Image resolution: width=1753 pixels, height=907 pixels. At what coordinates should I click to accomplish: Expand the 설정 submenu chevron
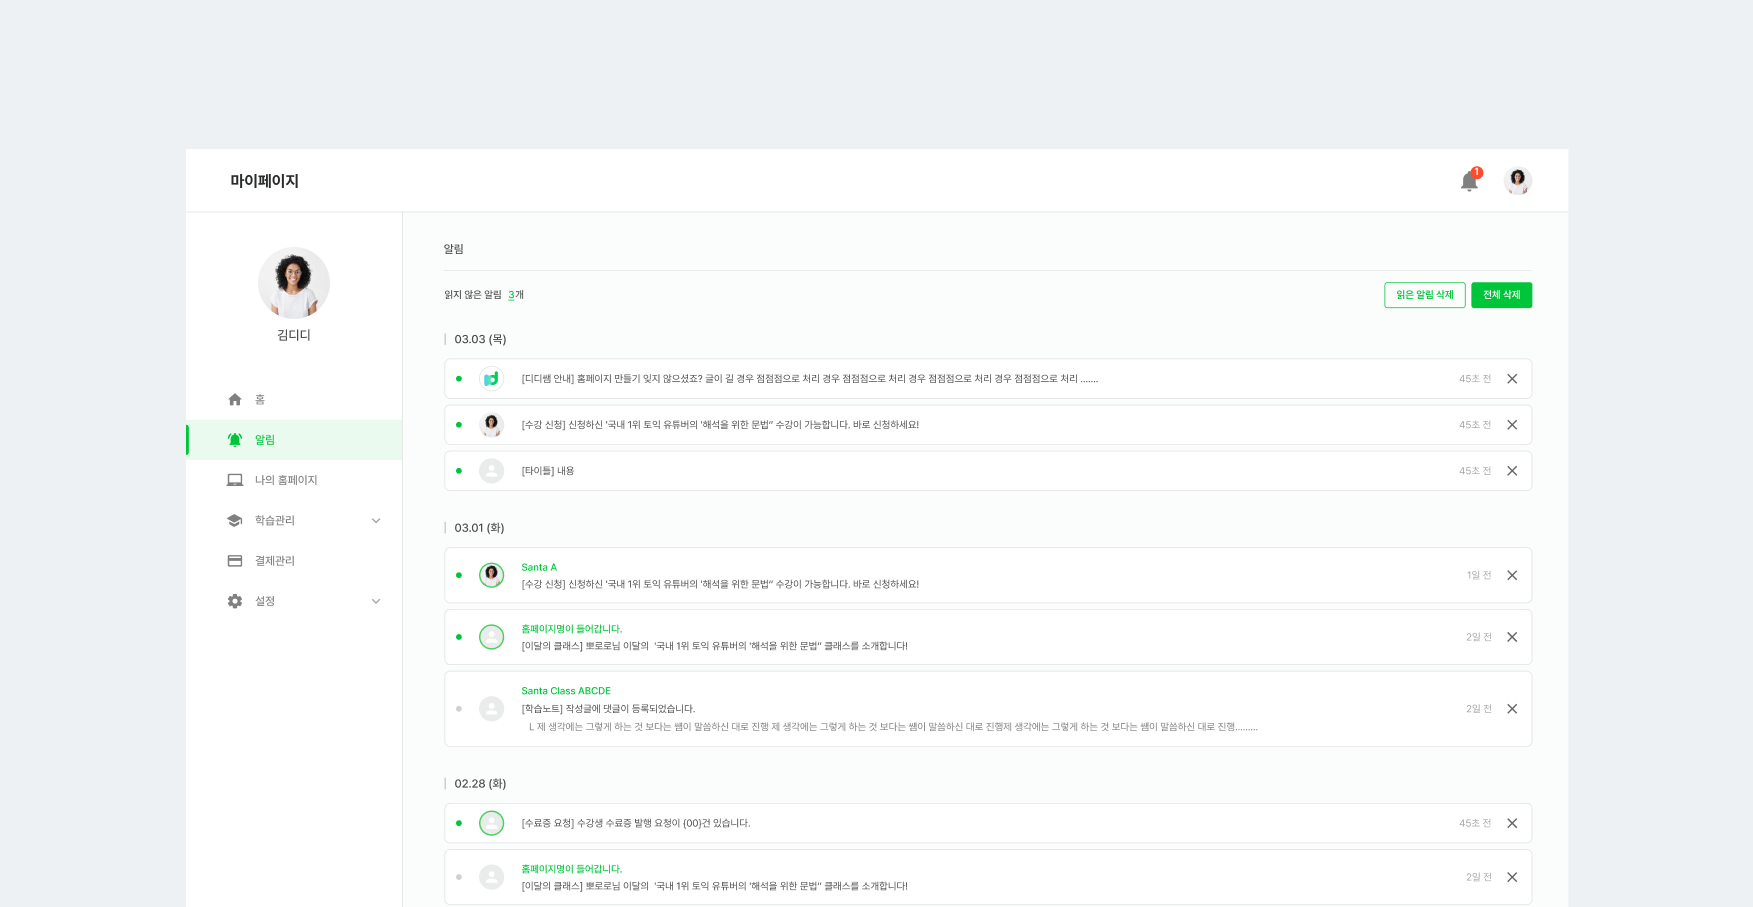point(376,601)
